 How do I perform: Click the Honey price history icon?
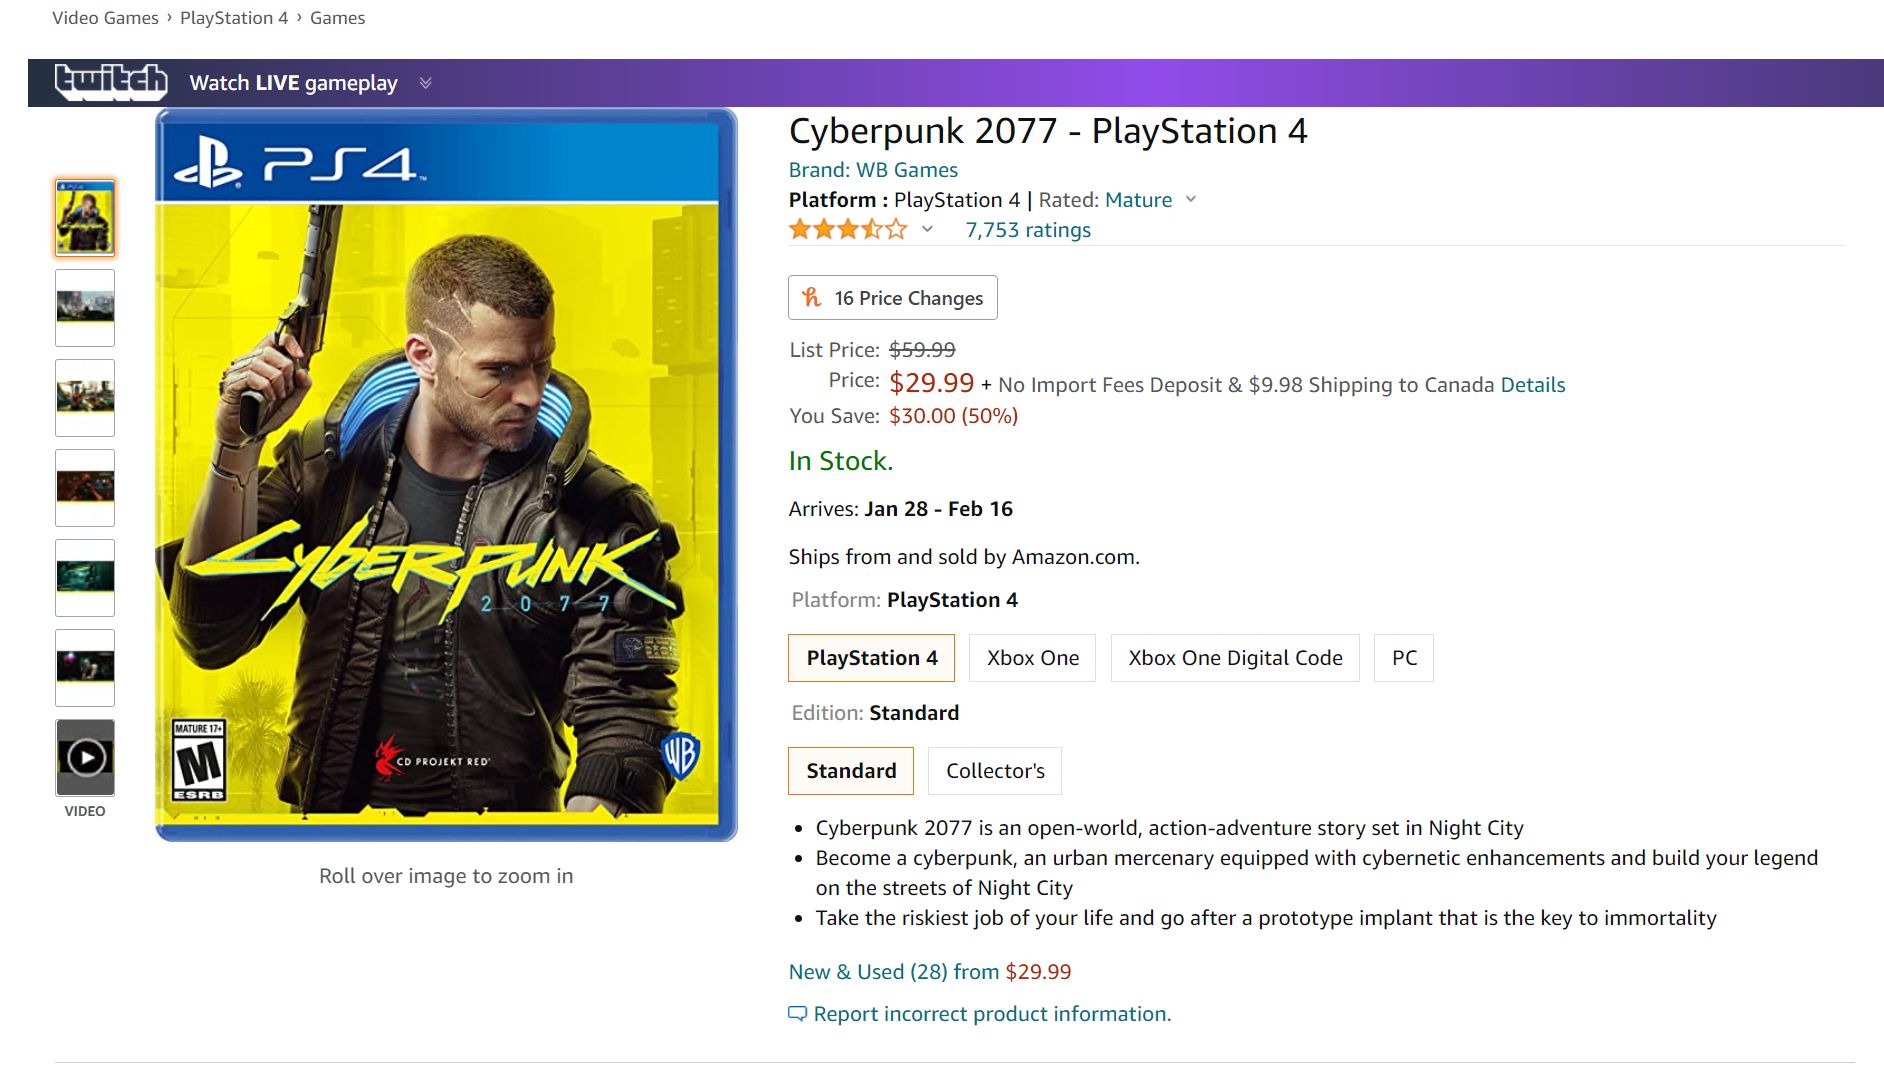[812, 297]
